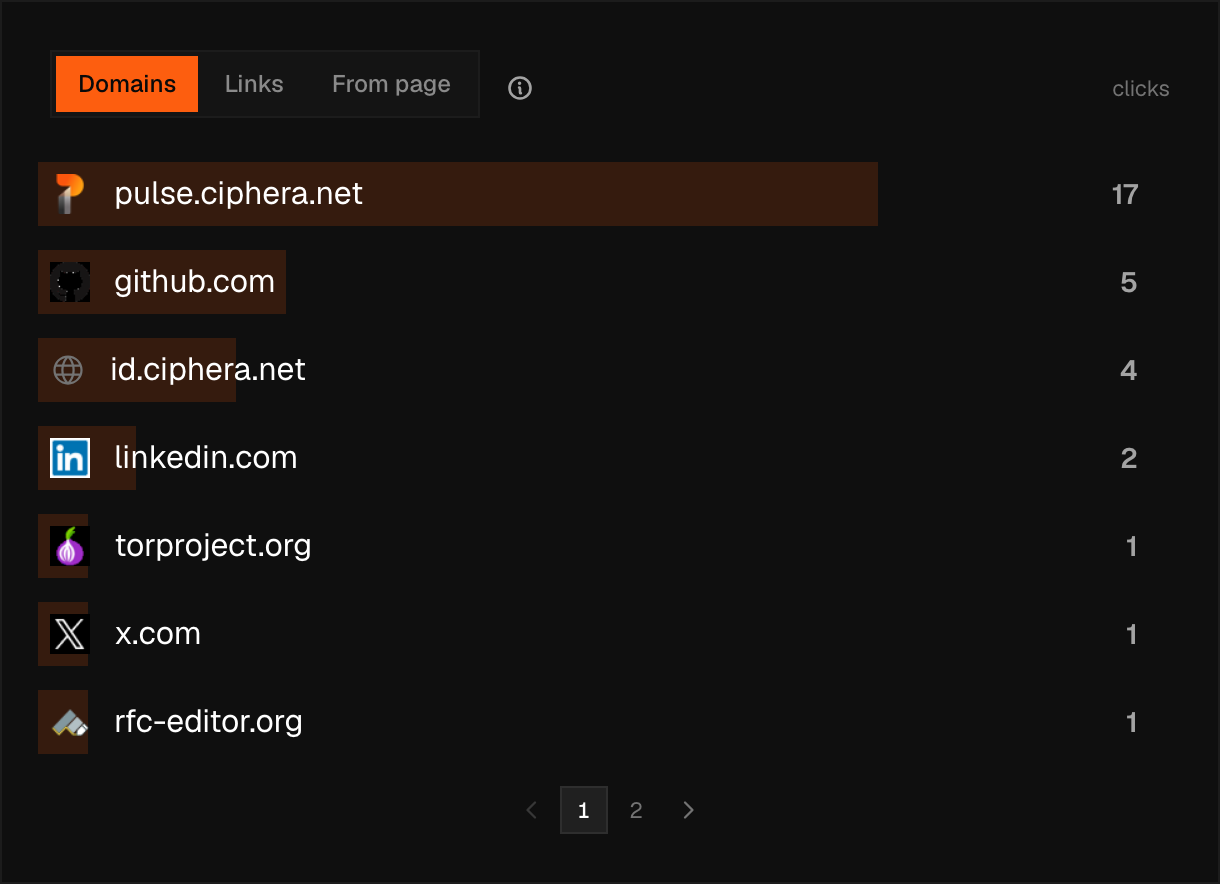Switch to the Links tab

coord(254,84)
